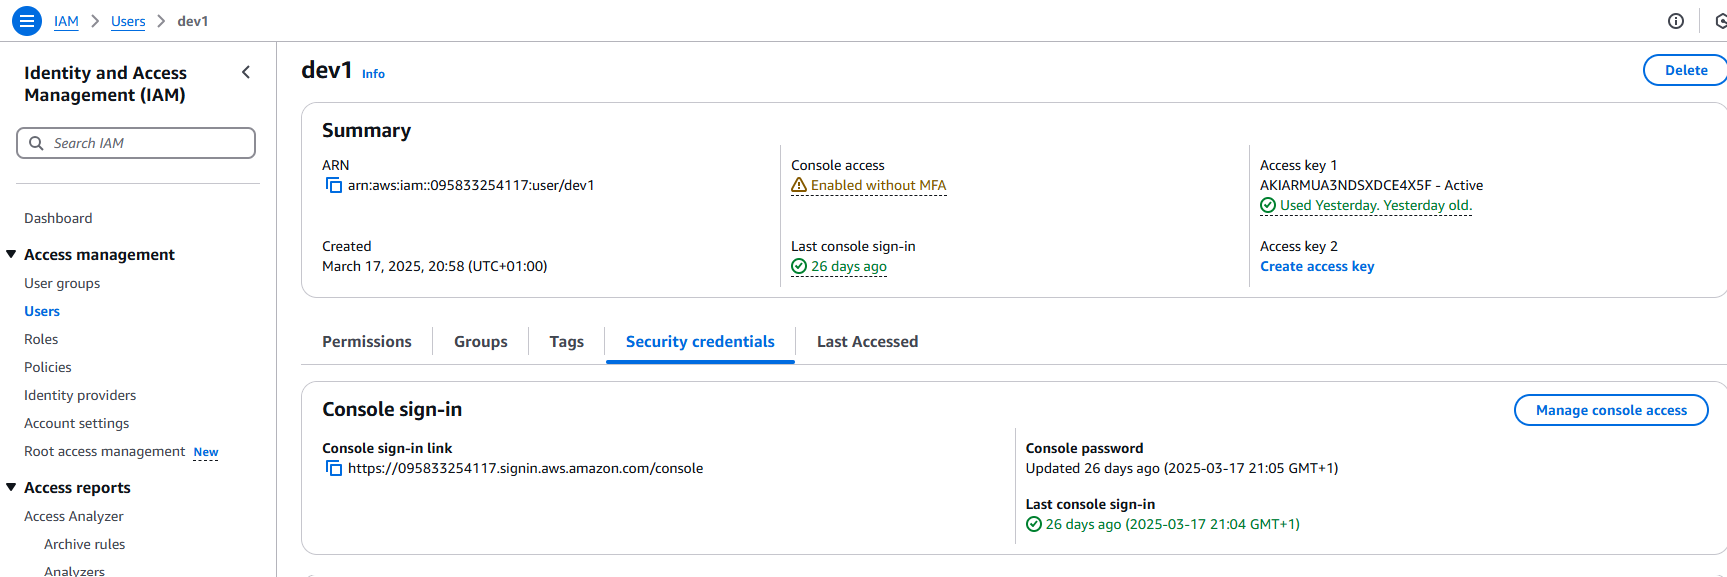Open the Info link next to dev1
Screen dimensions: 1727x577
pos(373,74)
